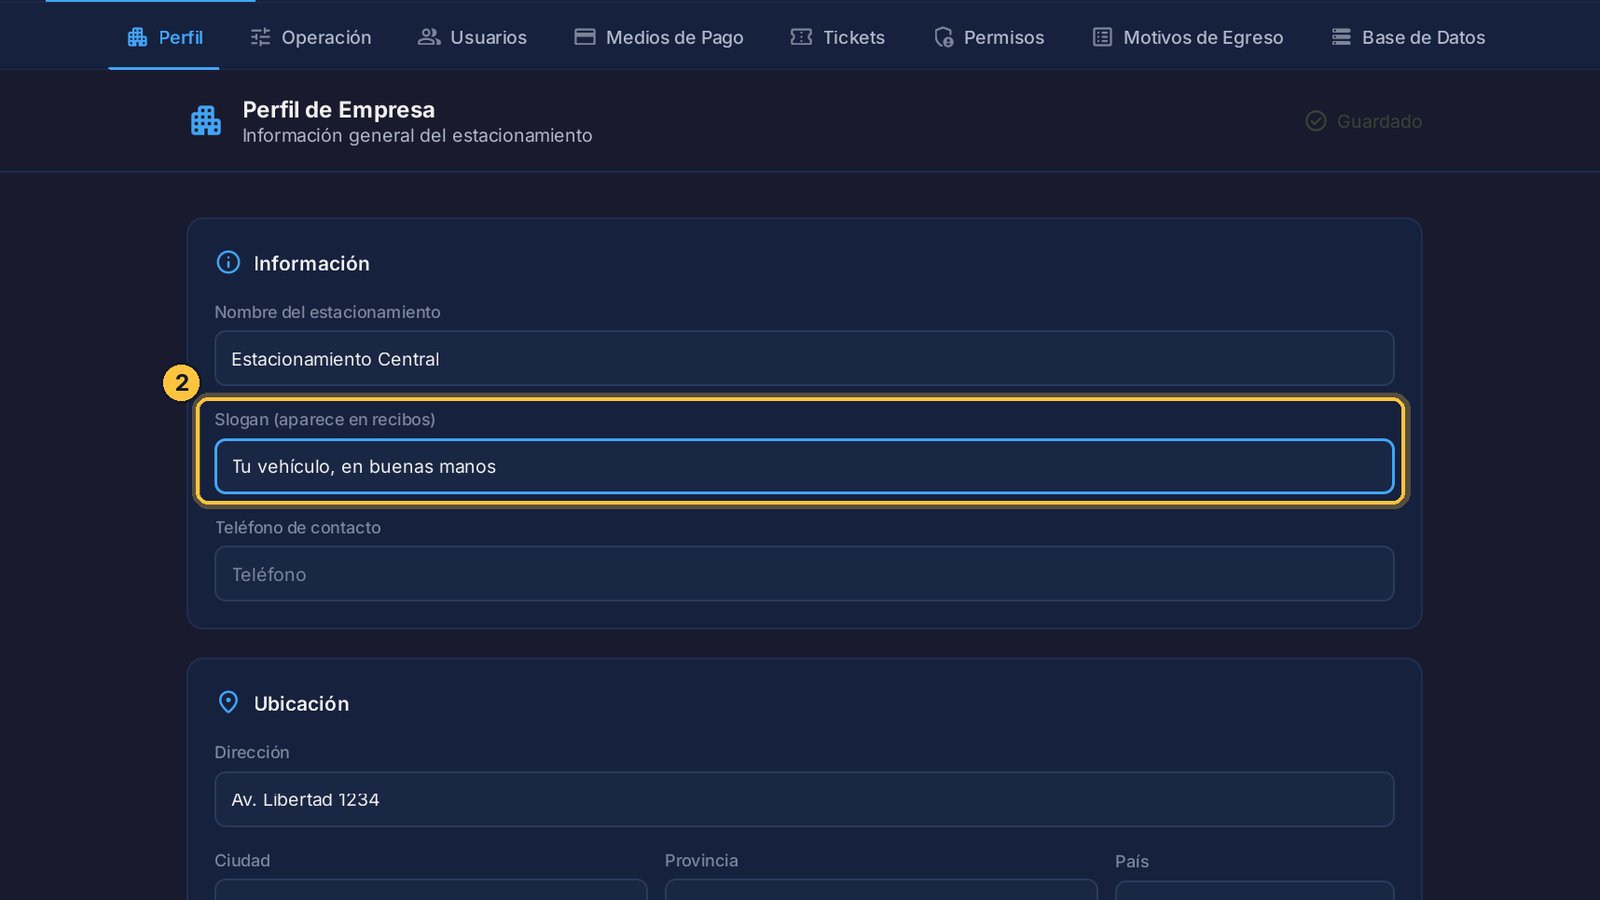
Task: Click 'Información general del estacionamiento' subtitle
Action: [417, 135]
